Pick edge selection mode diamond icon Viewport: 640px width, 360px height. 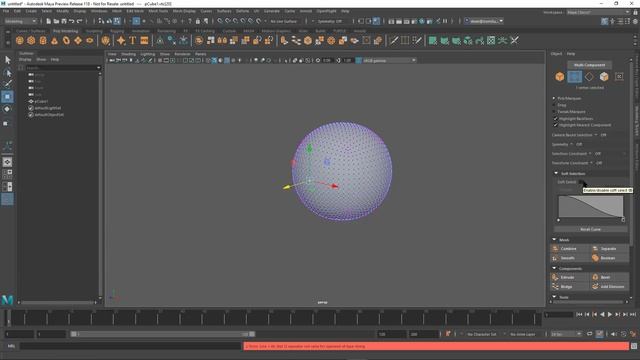coord(589,76)
